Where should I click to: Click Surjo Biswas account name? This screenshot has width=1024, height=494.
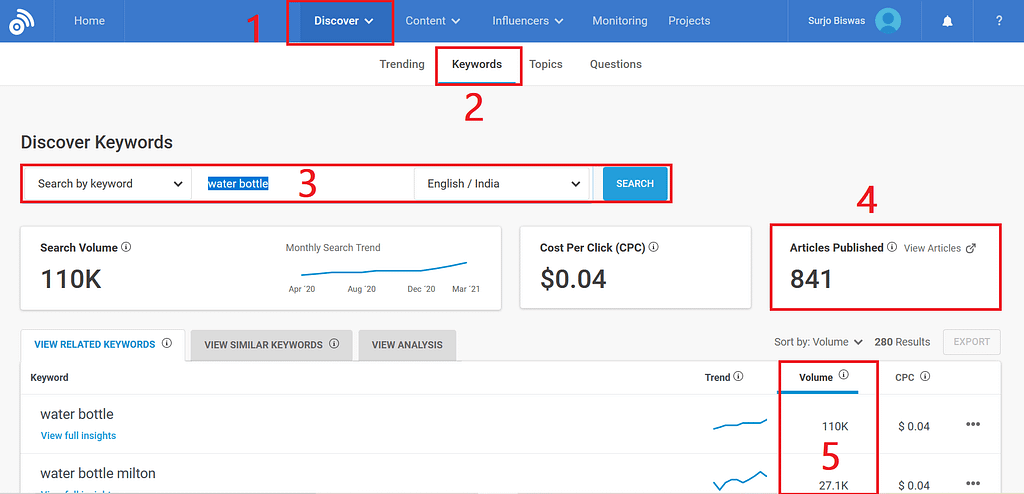[x=837, y=21]
